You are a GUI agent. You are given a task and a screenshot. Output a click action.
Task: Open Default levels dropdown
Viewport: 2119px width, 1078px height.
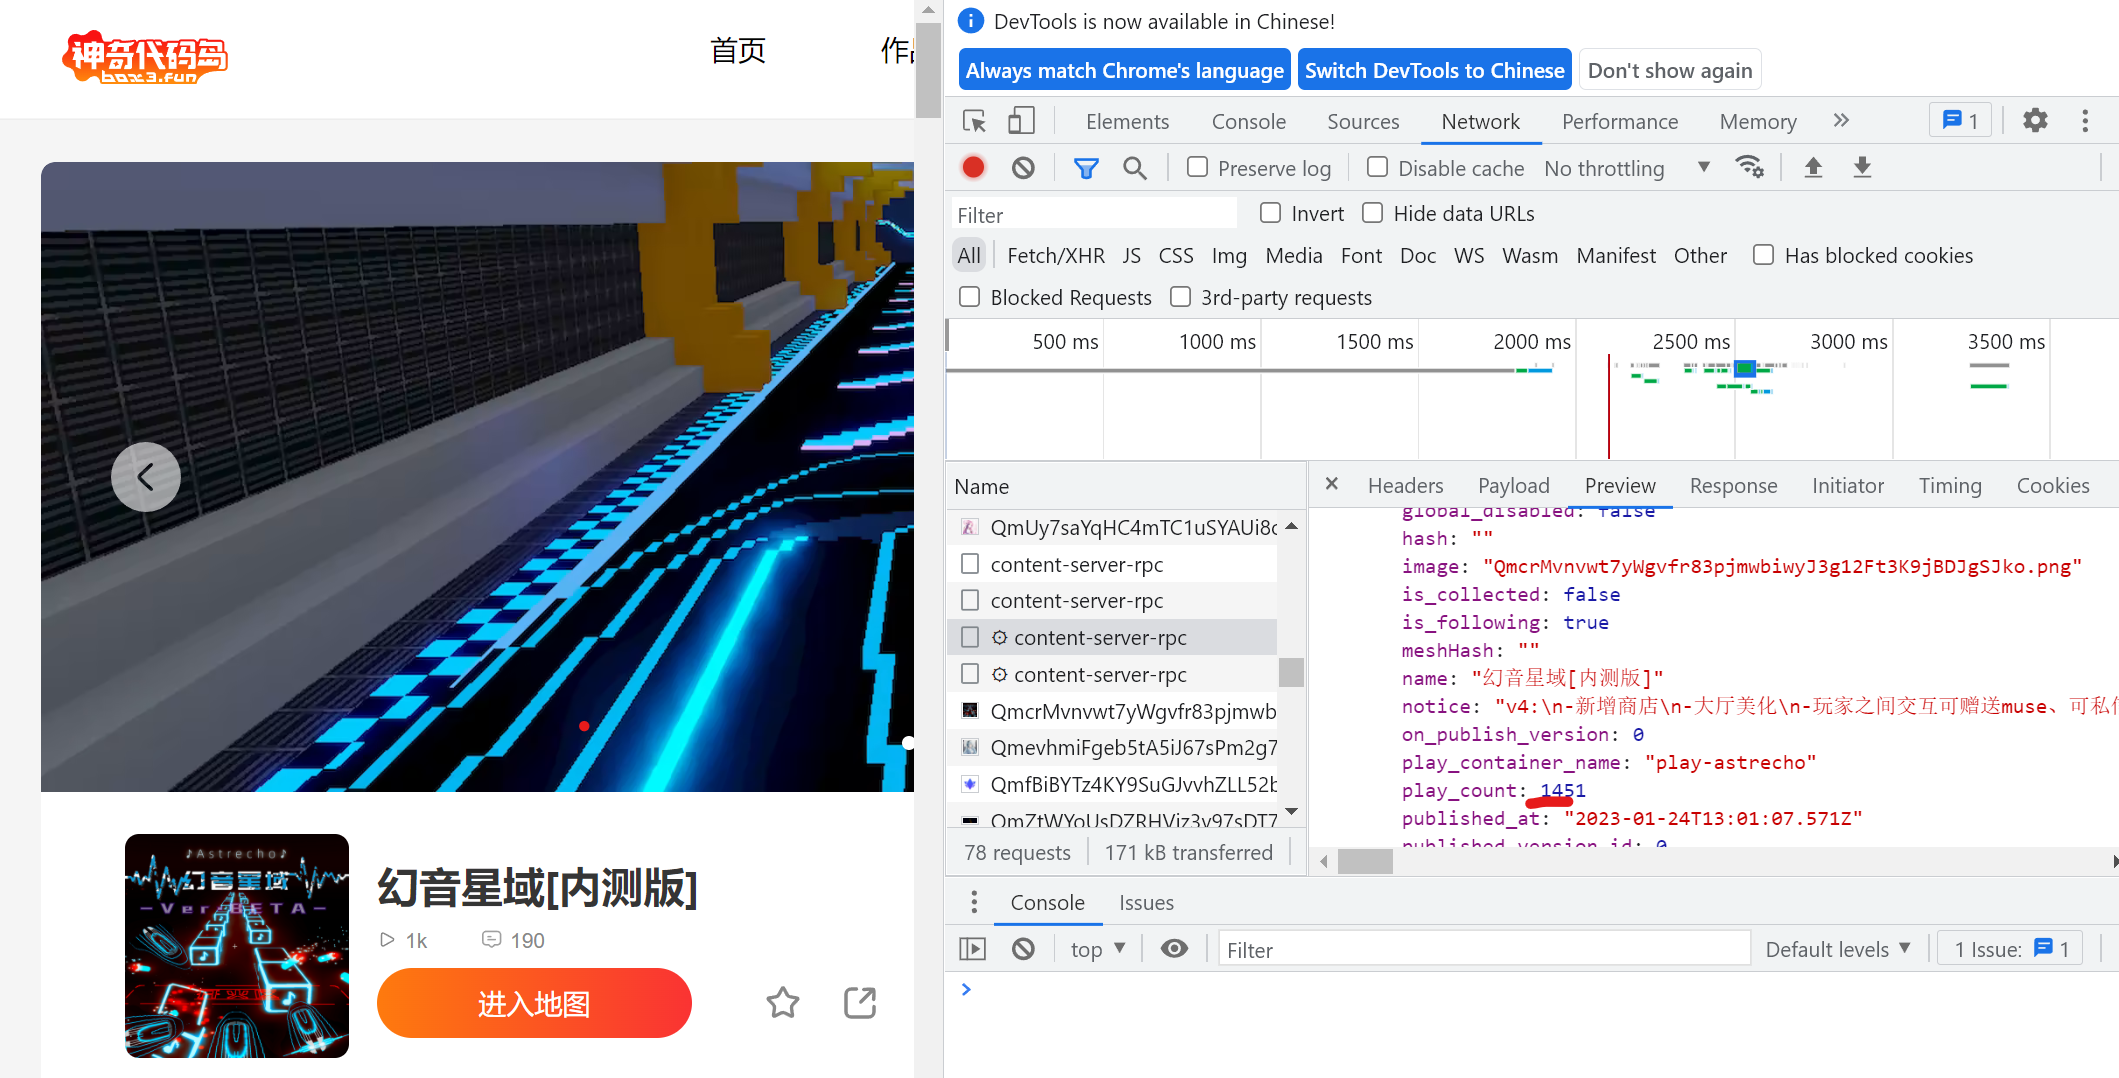pos(1838,949)
